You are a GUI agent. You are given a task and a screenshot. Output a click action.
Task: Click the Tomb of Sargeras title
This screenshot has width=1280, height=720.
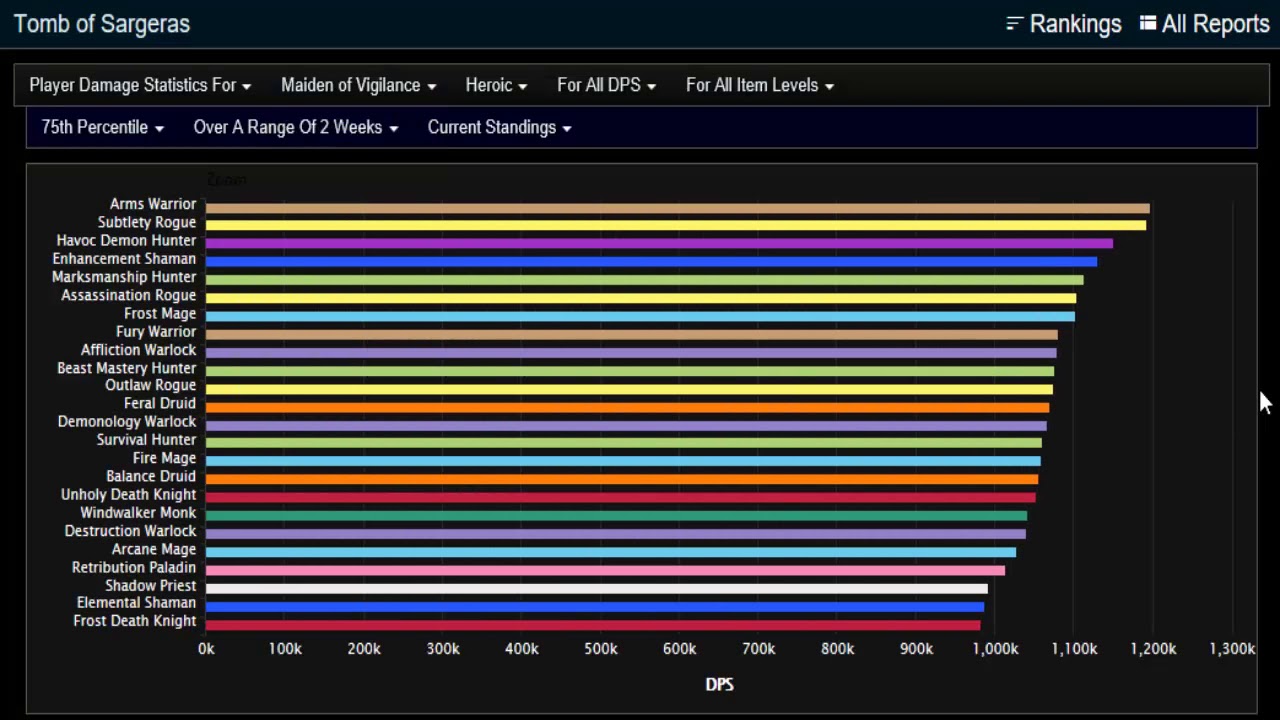coord(102,24)
